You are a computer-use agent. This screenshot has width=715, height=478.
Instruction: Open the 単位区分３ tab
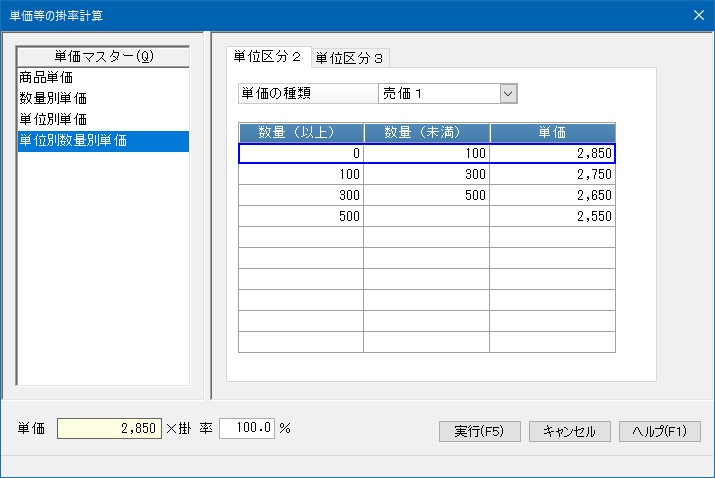coord(349,58)
